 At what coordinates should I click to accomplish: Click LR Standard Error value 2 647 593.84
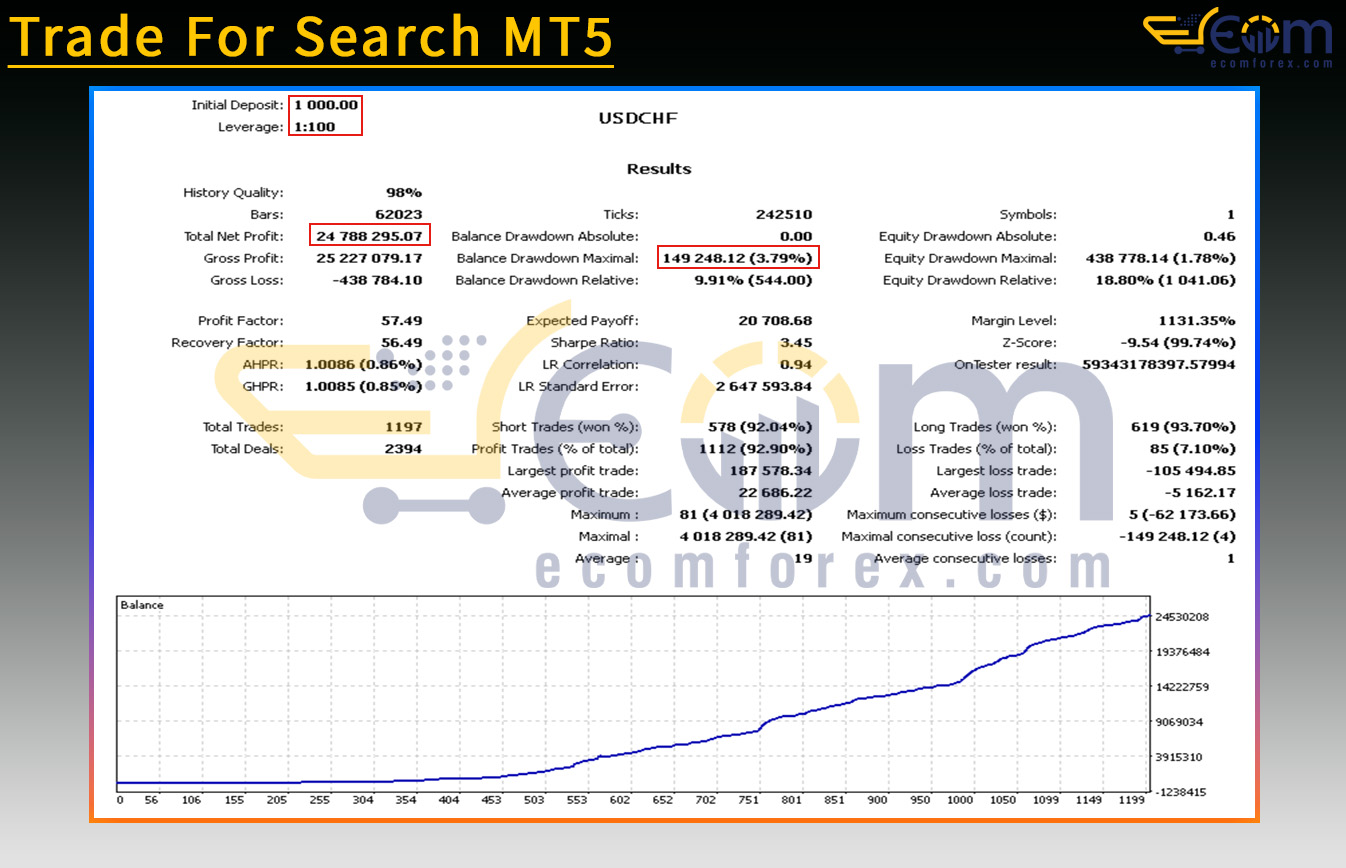(764, 387)
